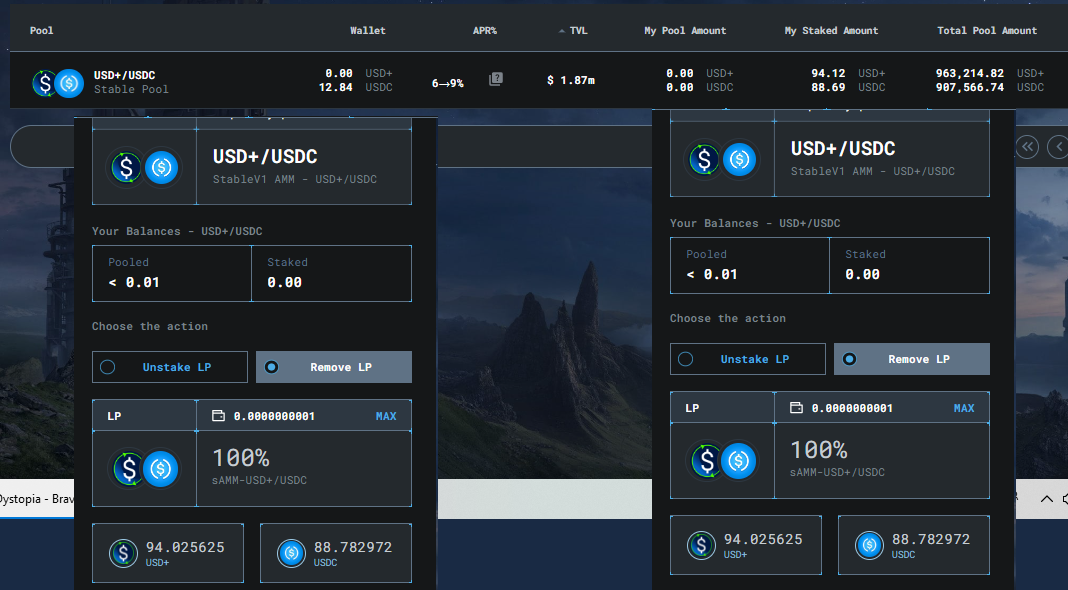Click the USD+ coin icon beside 94.025625 in left panel
Screen dimensions: 1068x590
pos(123,553)
